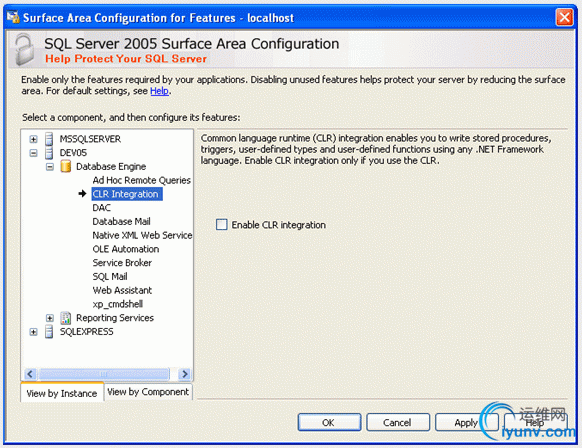Screen dimensions: 582x448
Task: Select the SQLEXPRESS instance label
Action: click(x=86, y=332)
